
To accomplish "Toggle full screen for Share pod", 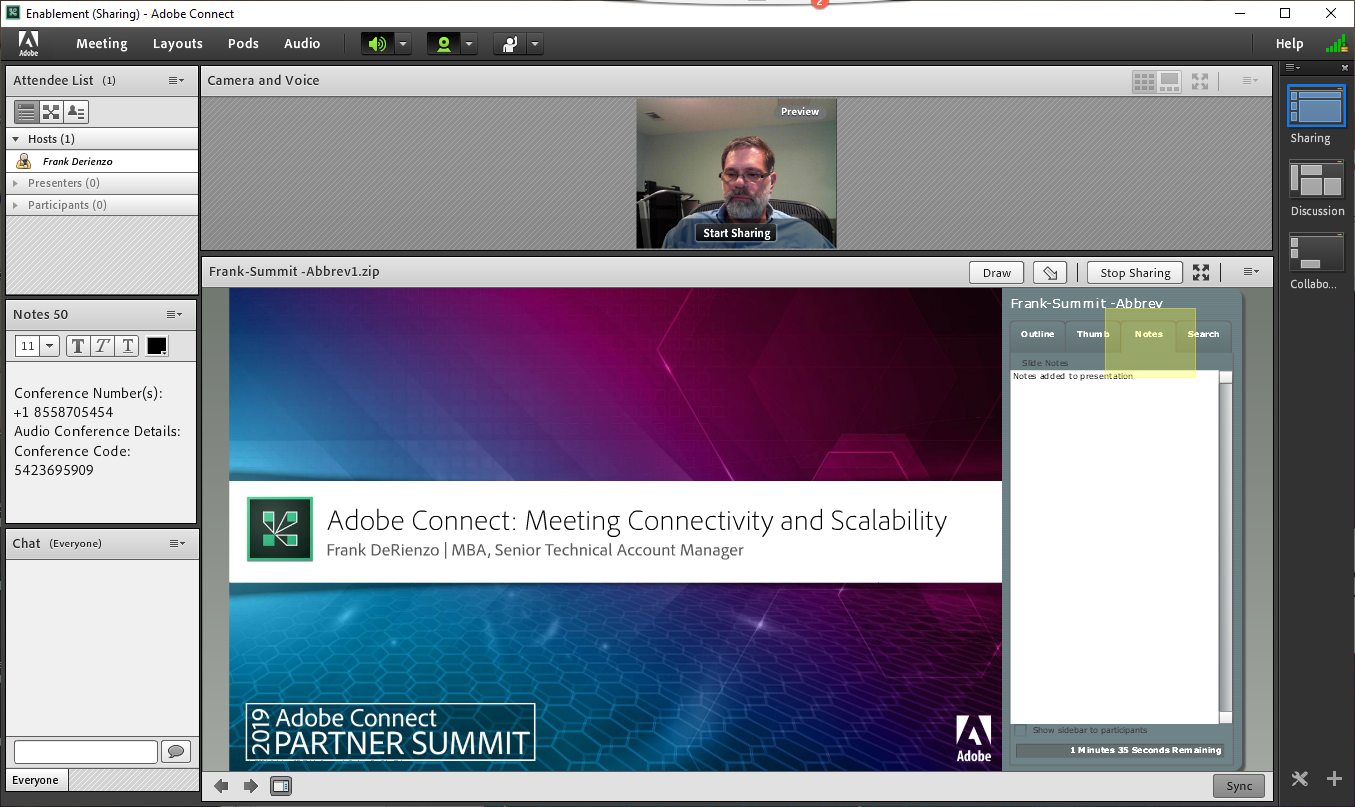I will 1201,272.
